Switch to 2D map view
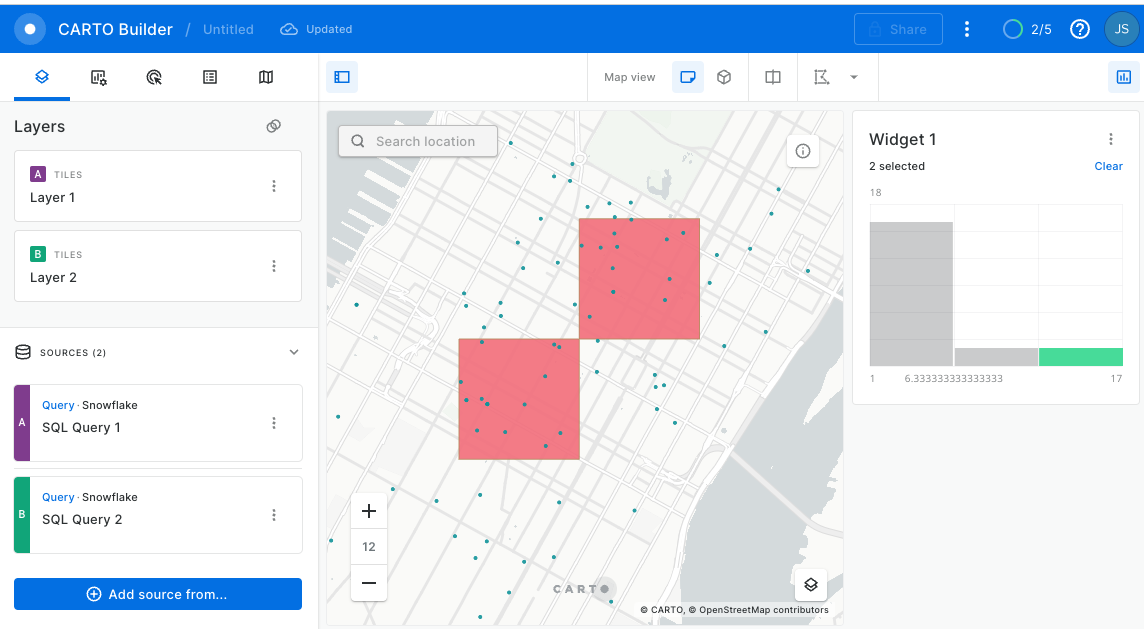This screenshot has height=629, width=1144. (688, 77)
